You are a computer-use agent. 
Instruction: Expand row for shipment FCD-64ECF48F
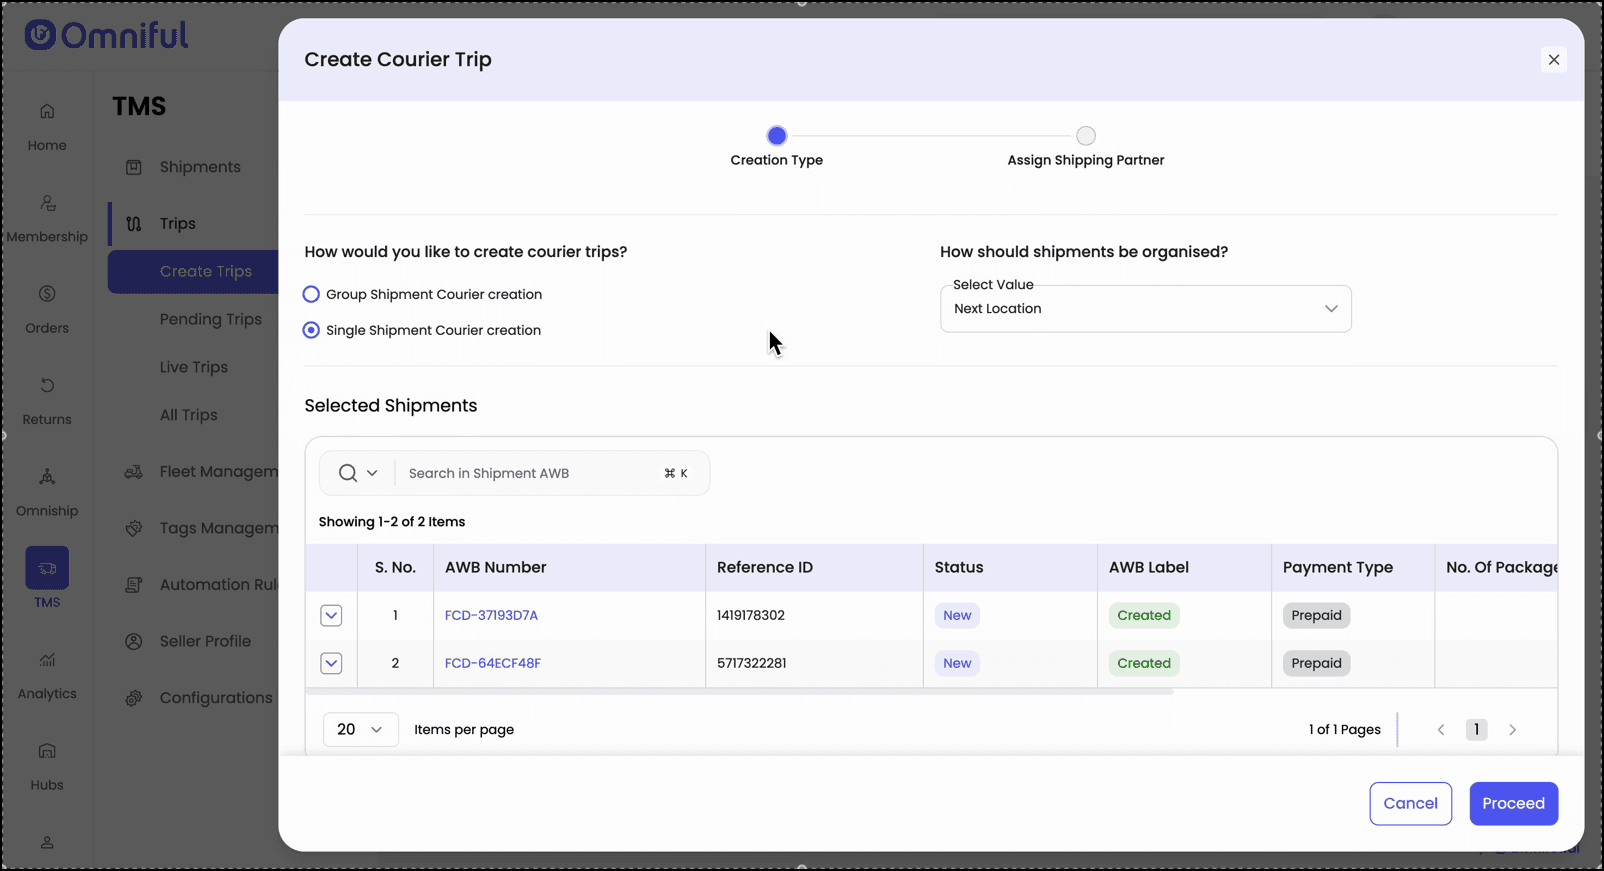point(331,664)
